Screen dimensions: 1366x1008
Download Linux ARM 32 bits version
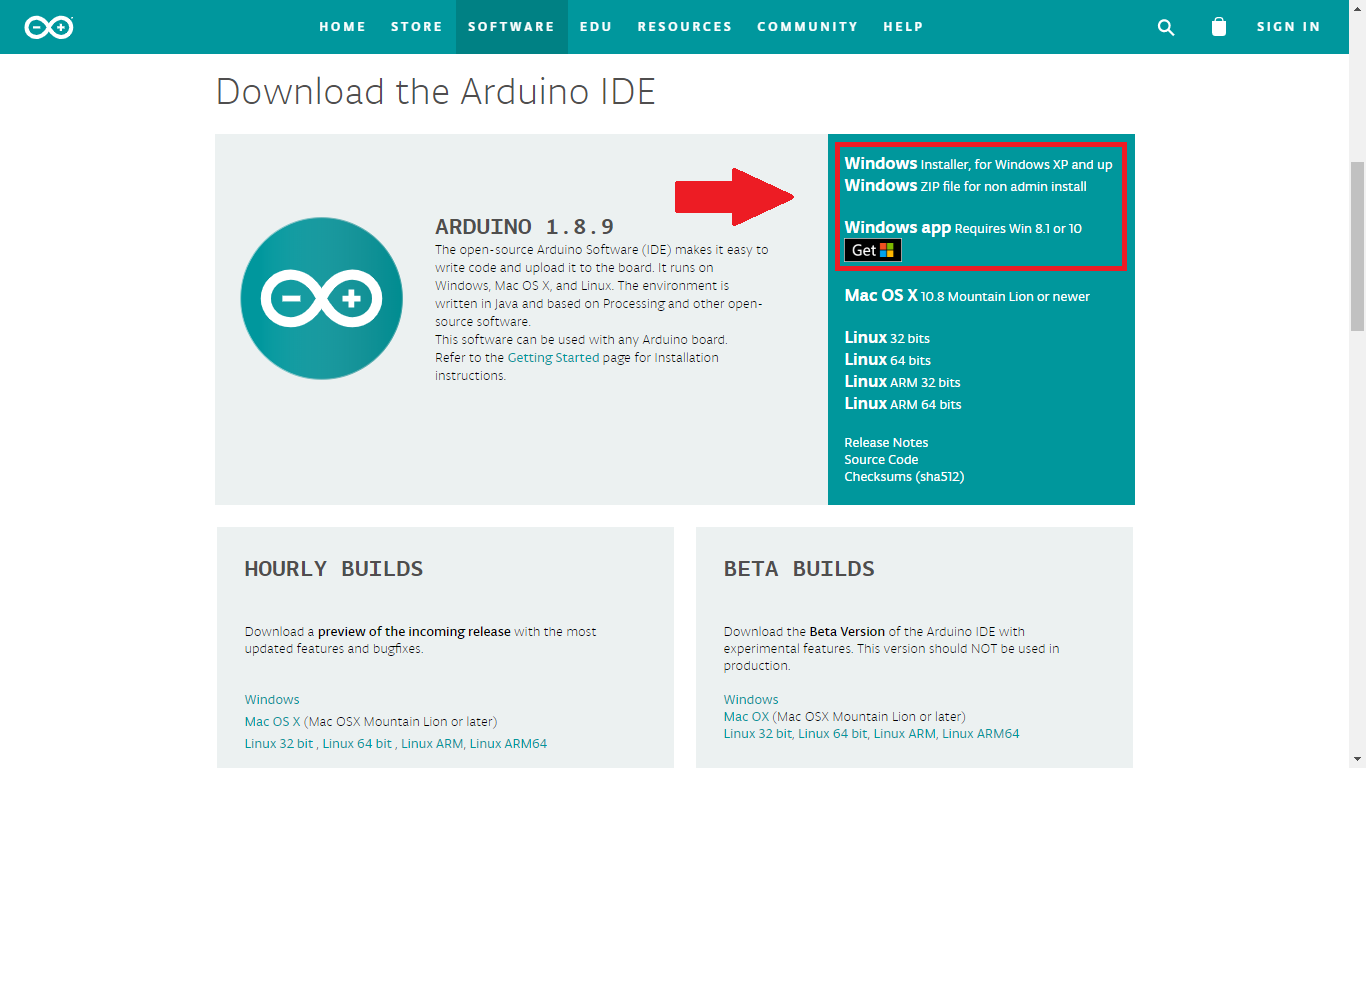point(902,382)
